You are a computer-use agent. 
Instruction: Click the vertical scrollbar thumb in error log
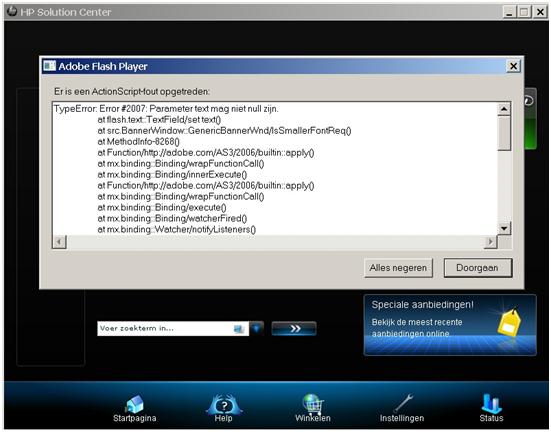504,134
